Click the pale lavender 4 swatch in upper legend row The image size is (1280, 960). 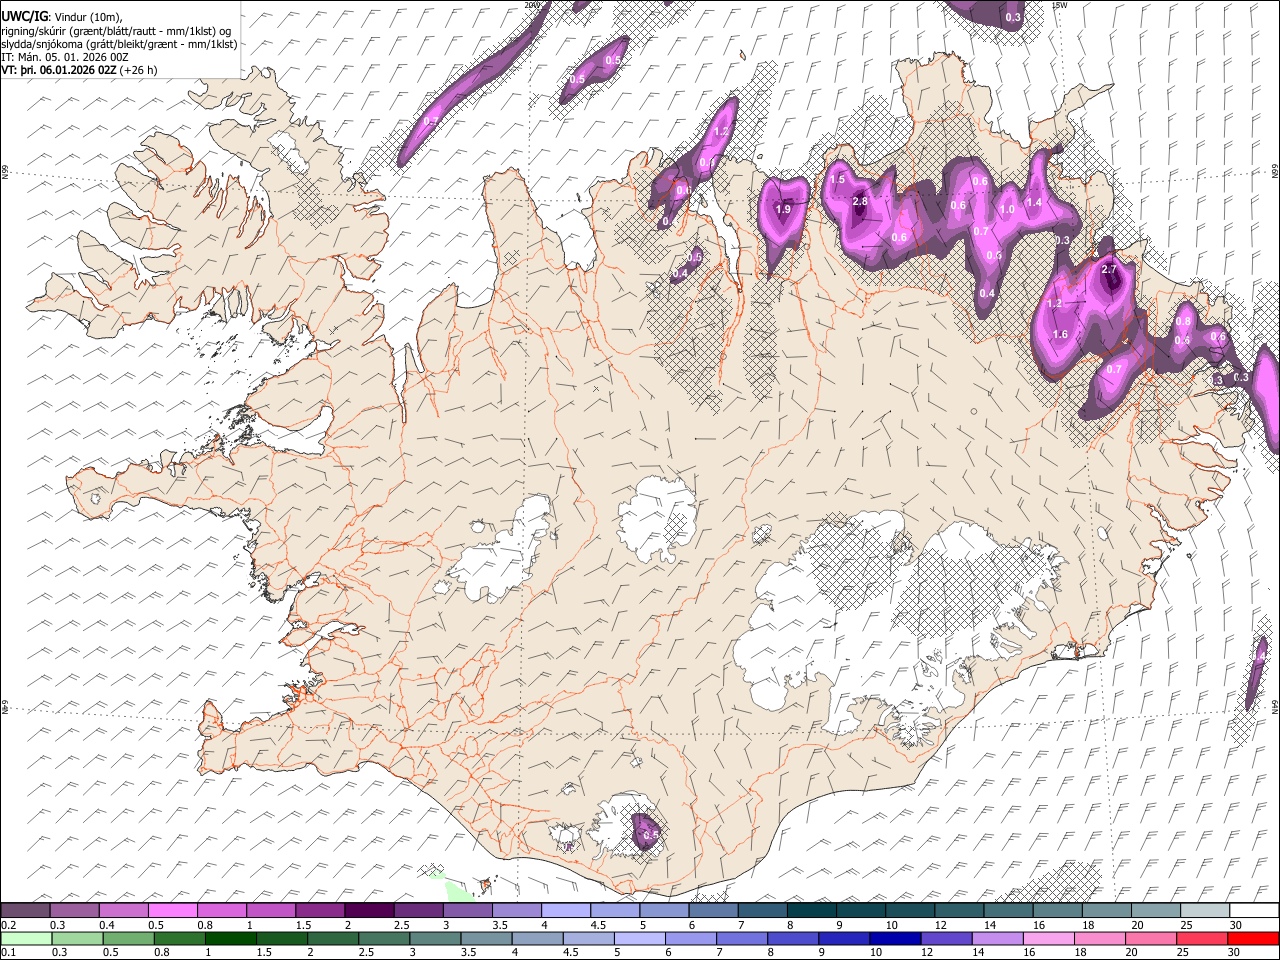(565, 910)
